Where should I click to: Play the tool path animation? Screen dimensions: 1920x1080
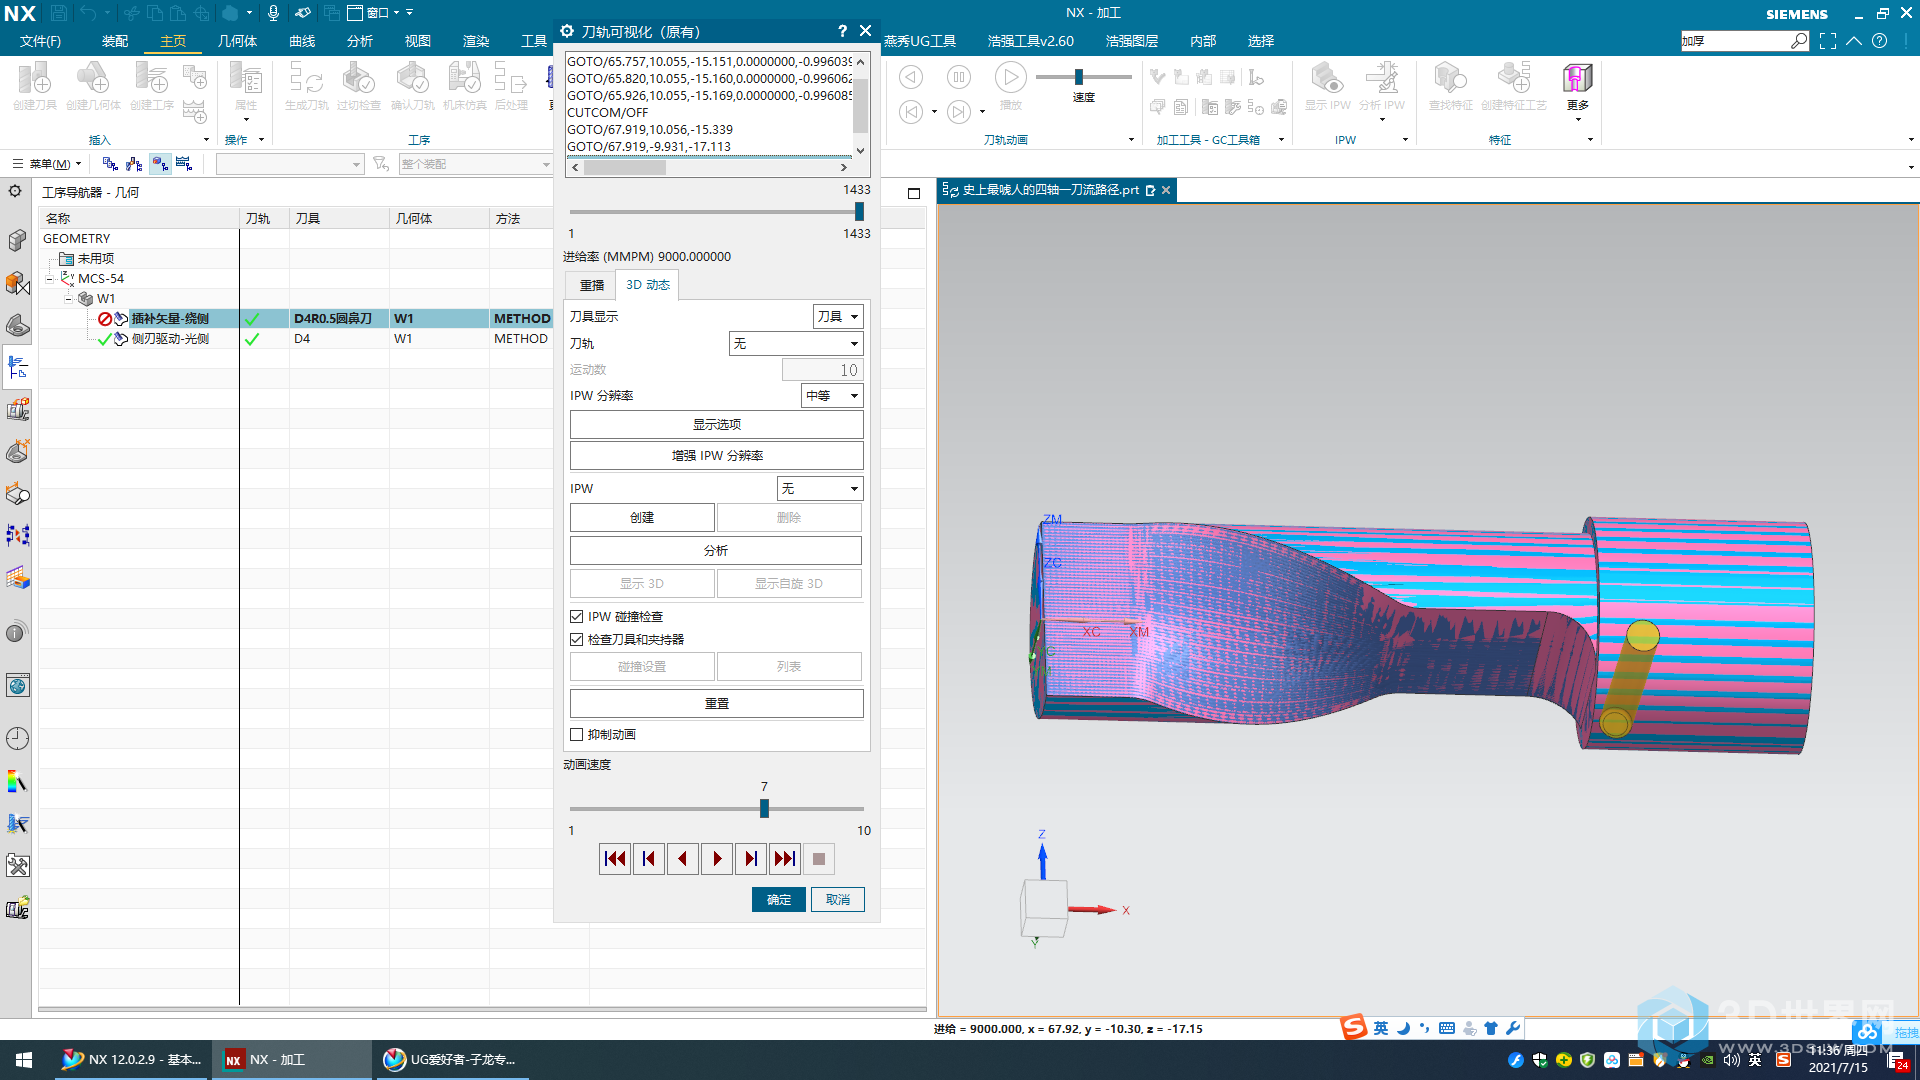click(717, 859)
